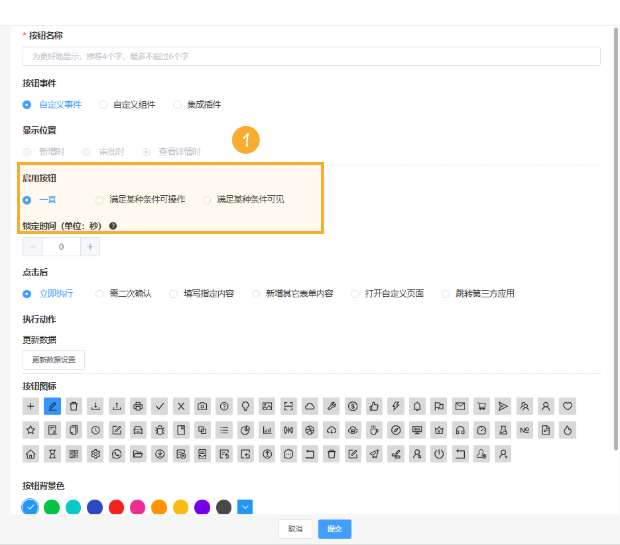Screen dimensions: 620x545
Task: Pick the star icon
Action: (30, 430)
